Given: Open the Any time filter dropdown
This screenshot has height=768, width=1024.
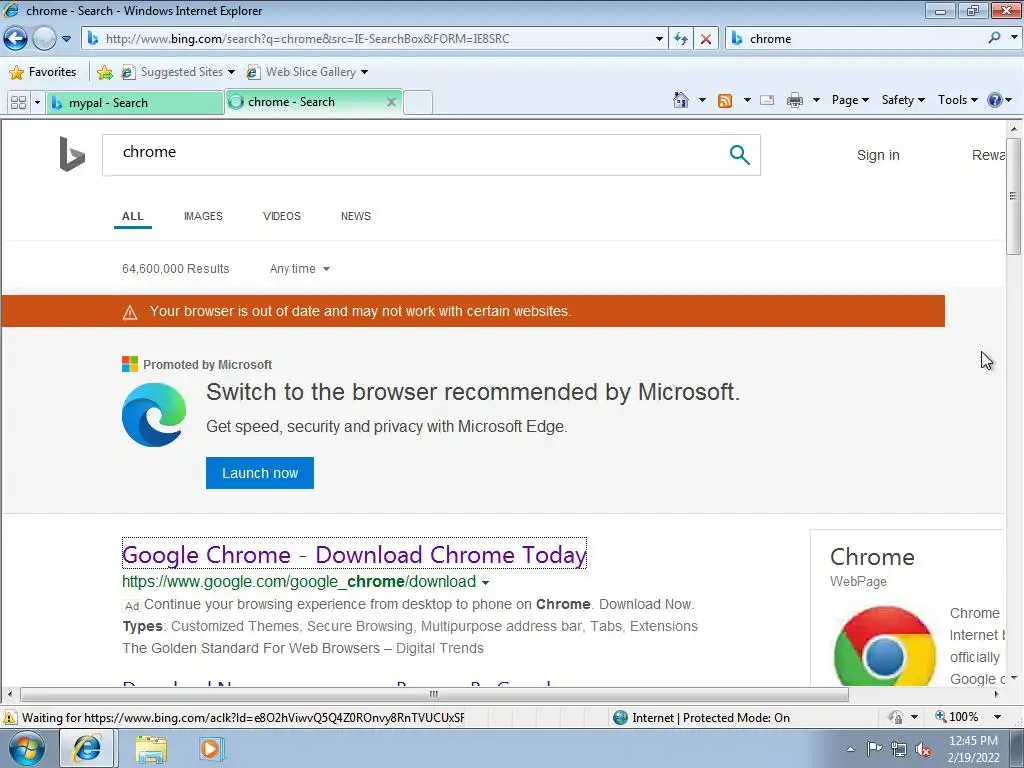Looking at the screenshot, I should point(300,269).
